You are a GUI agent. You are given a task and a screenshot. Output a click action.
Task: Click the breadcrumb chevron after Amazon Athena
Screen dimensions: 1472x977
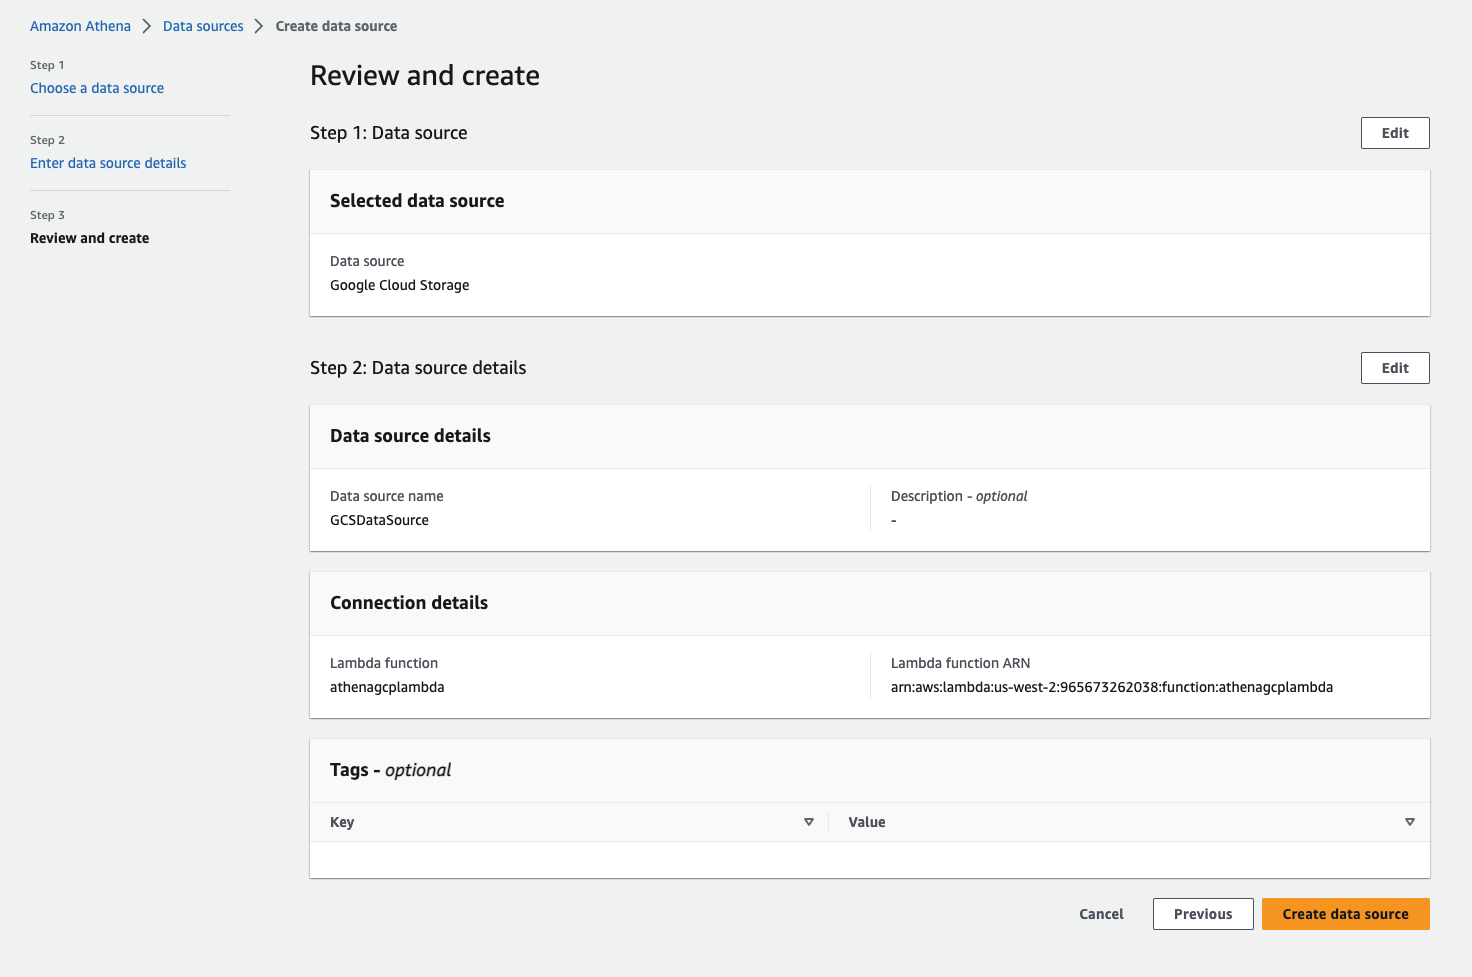[x=147, y=26]
